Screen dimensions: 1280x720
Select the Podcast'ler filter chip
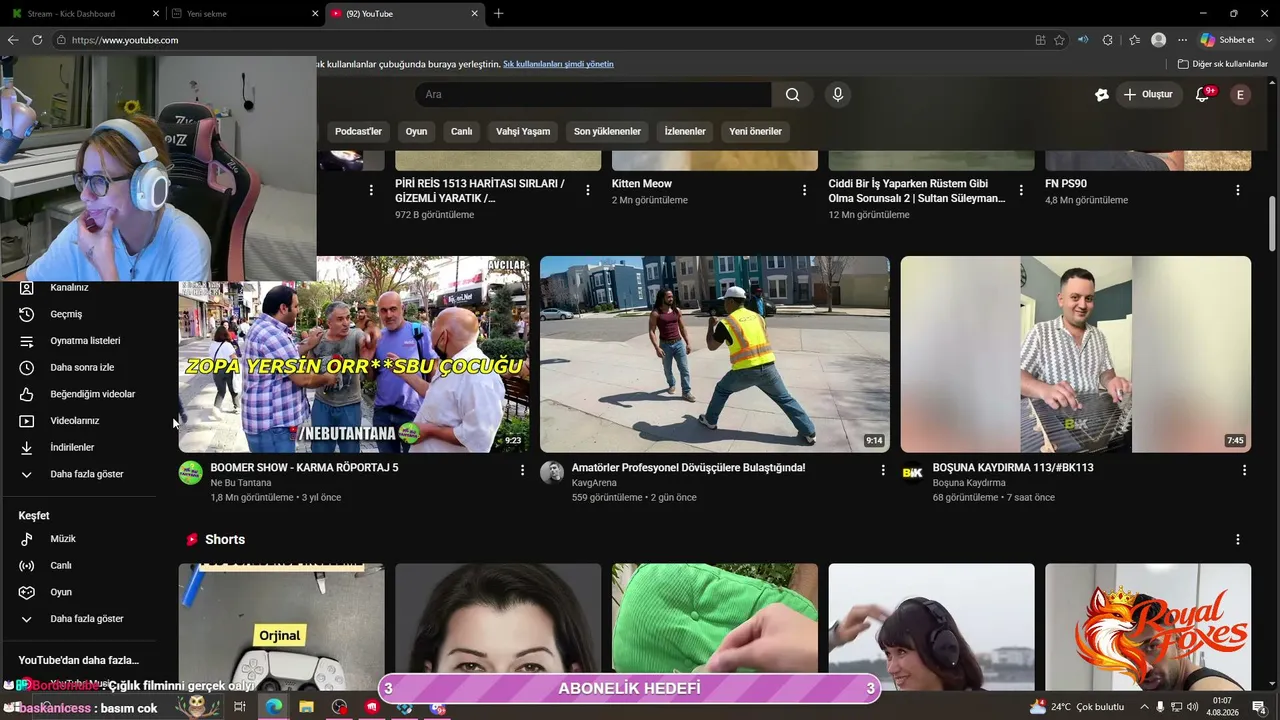pos(358,131)
